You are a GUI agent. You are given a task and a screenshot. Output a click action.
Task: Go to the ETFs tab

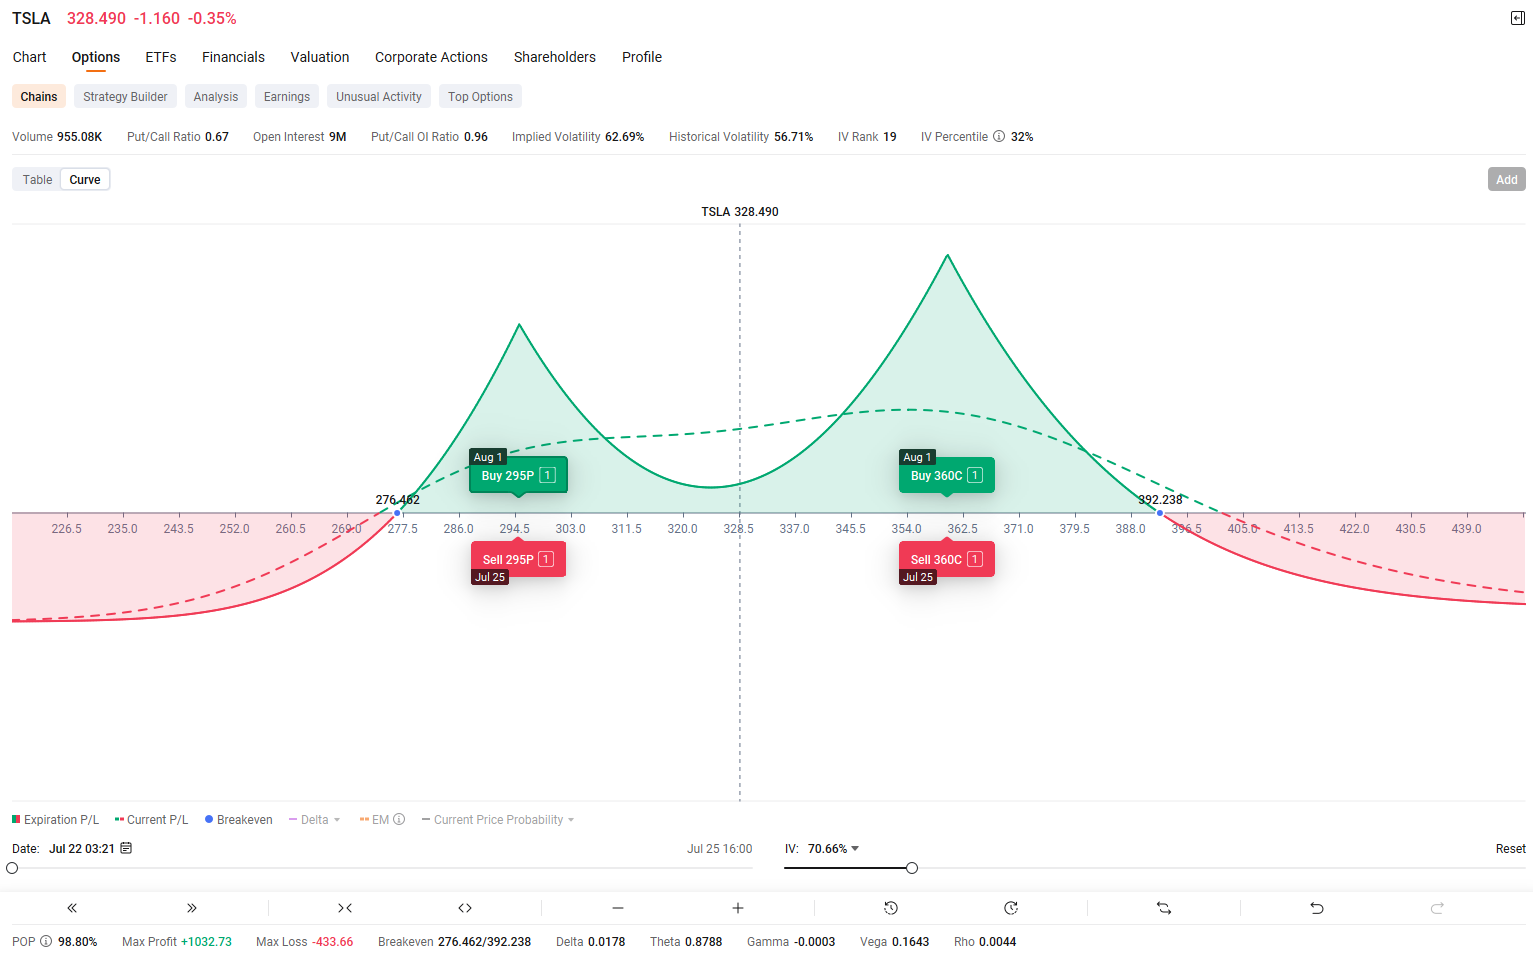coord(161,57)
